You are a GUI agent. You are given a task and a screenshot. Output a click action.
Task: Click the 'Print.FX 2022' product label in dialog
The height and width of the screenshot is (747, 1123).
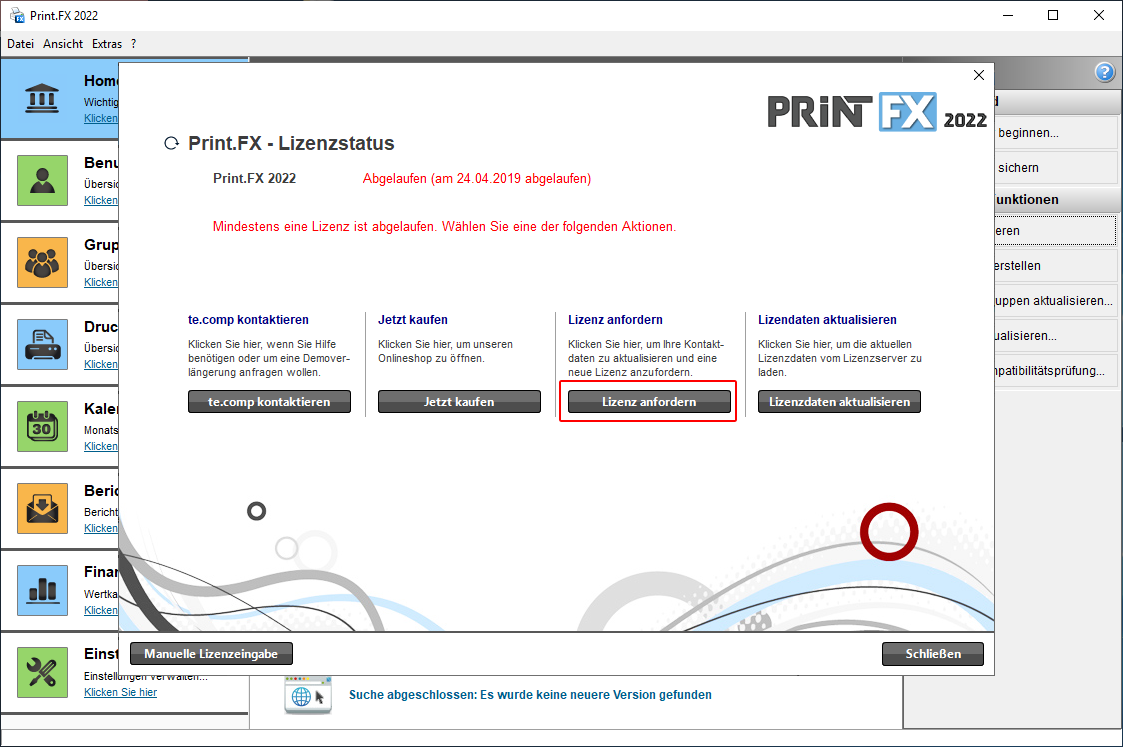[254, 178]
